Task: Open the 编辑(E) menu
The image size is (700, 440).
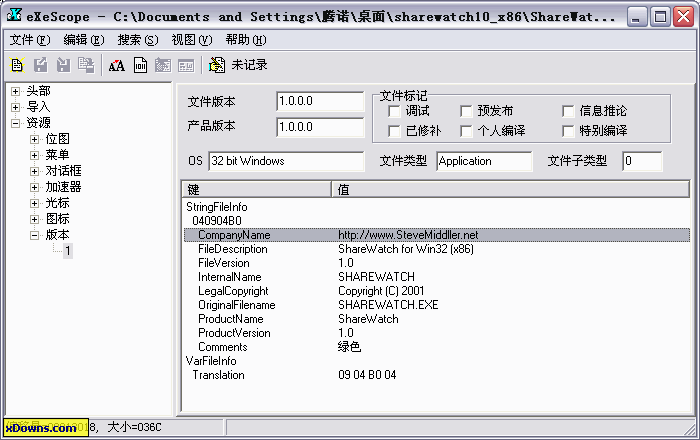Action: click(84, 40)
